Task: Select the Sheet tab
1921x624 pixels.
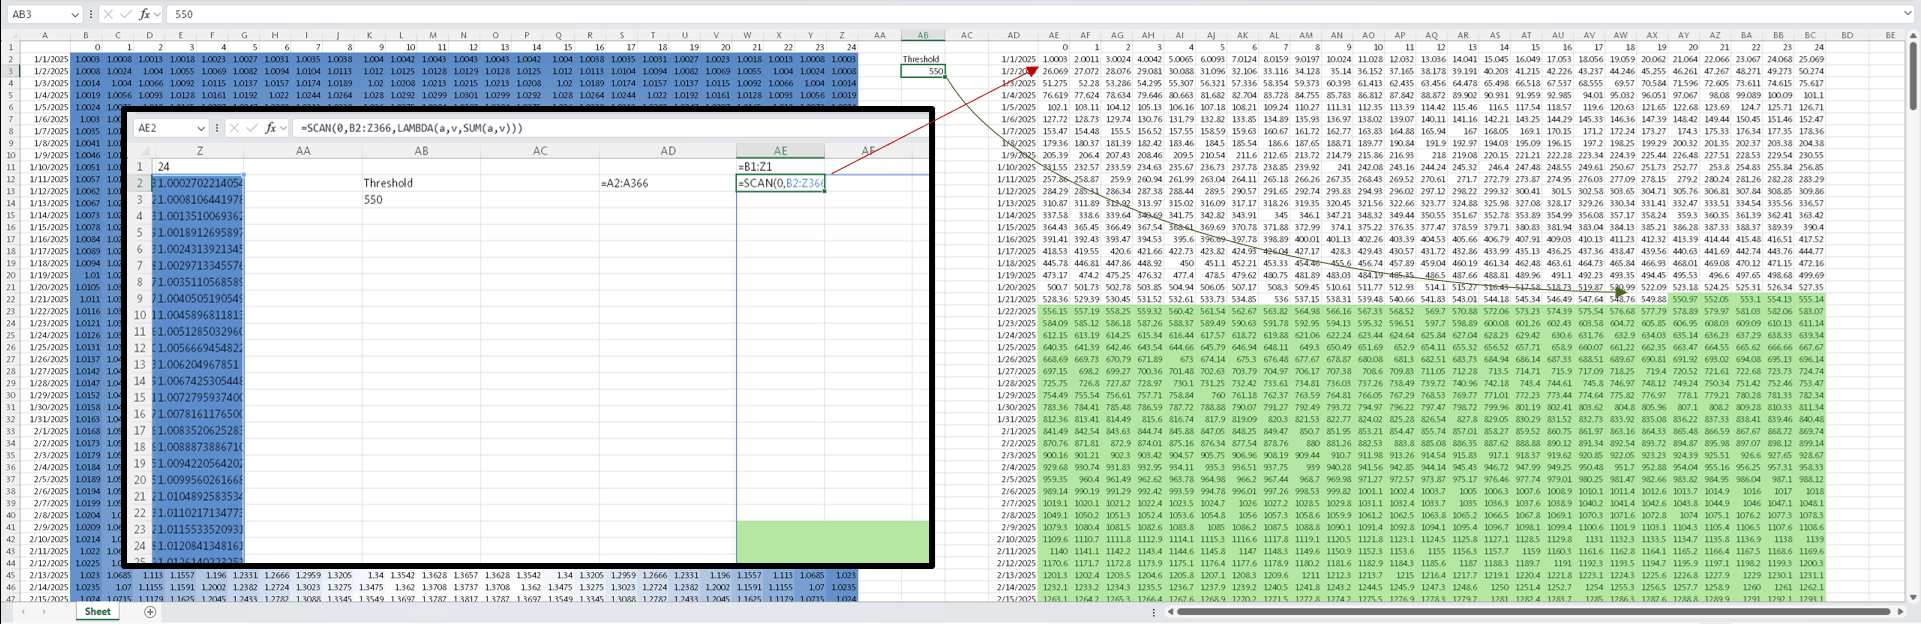Action: point(98,612)
